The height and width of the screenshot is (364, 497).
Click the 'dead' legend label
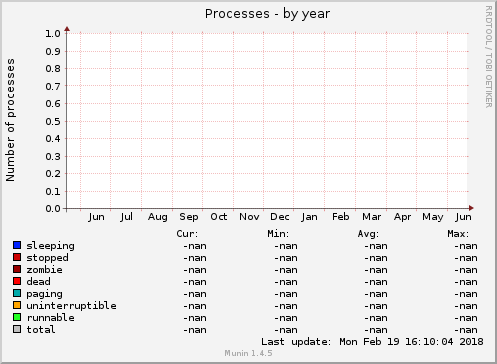point(38,282)
